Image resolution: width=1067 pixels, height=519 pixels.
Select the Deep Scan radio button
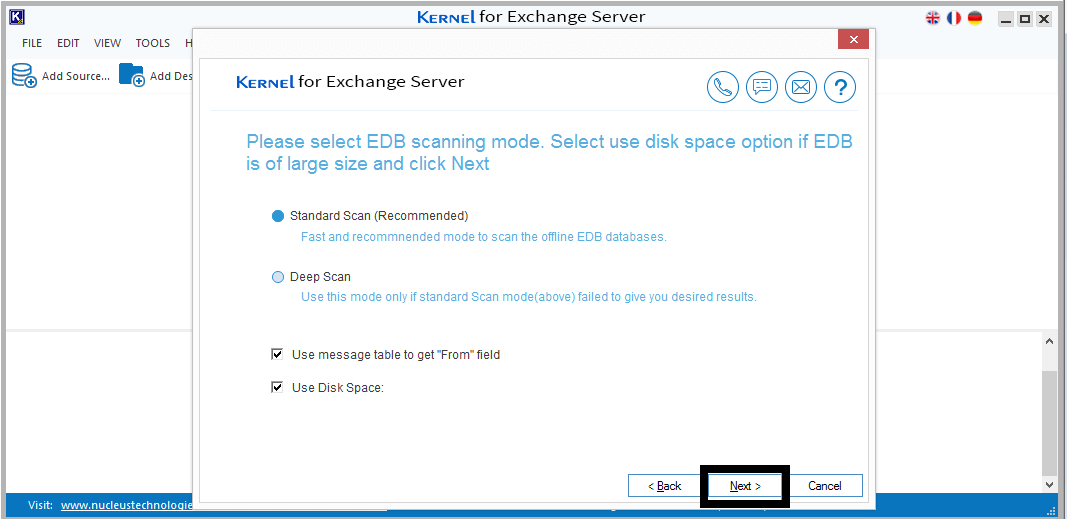coord(278,278)
